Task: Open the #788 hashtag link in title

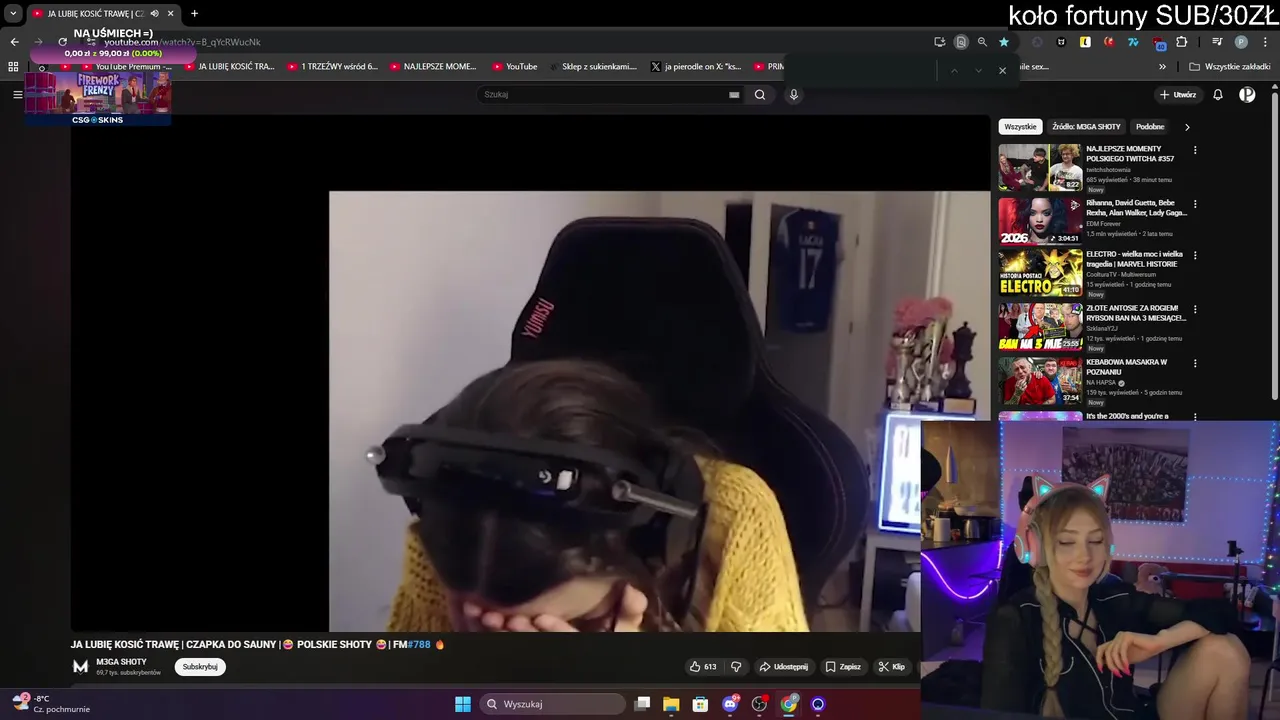Action: pyautogui.click(x=419, y=645)
